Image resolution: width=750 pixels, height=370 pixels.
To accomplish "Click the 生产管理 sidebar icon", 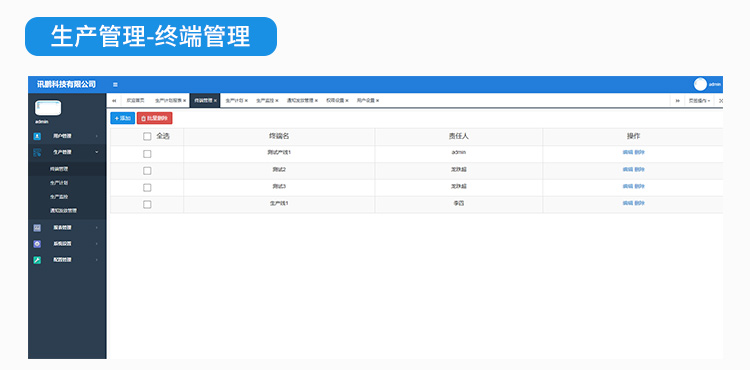I will [x=37, y=152].
